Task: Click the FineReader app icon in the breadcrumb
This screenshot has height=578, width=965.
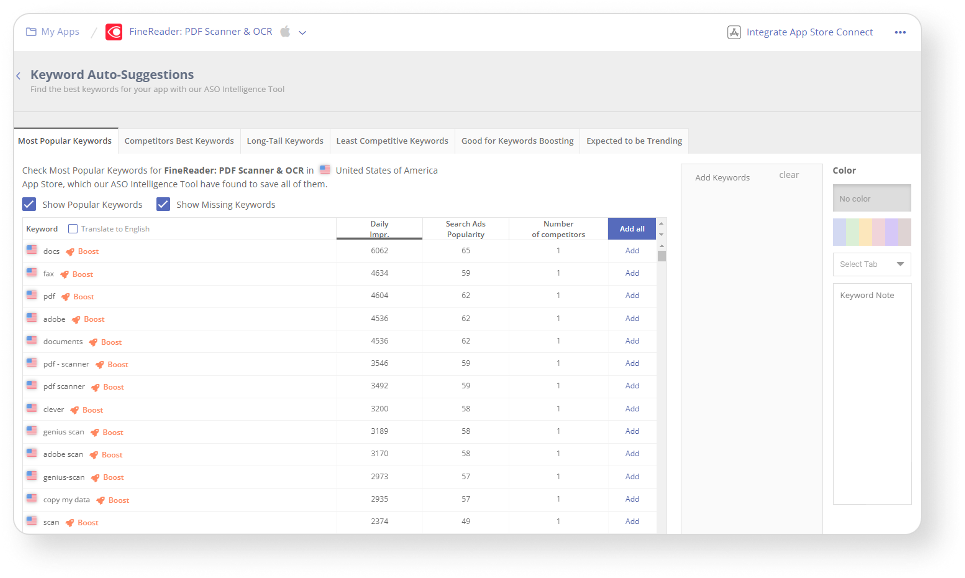Action: (x=113, y=31)
